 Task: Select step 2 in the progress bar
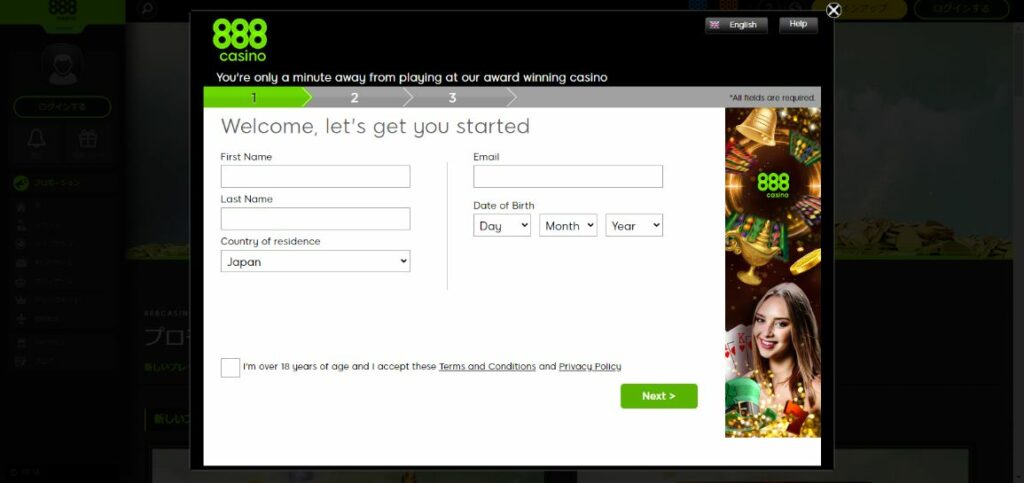(x=354, y=98)
